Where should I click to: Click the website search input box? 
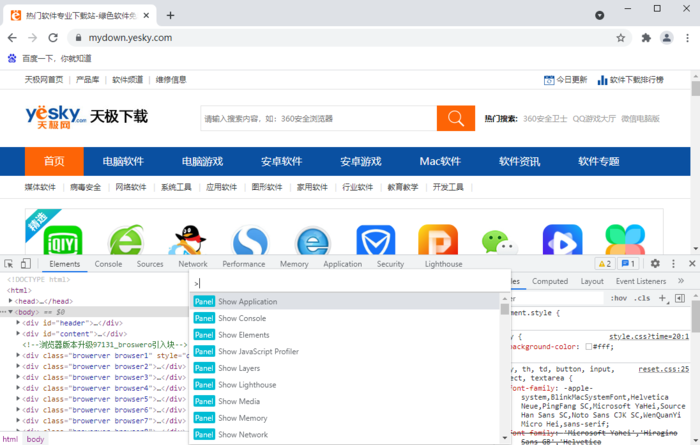click(318, 118)
